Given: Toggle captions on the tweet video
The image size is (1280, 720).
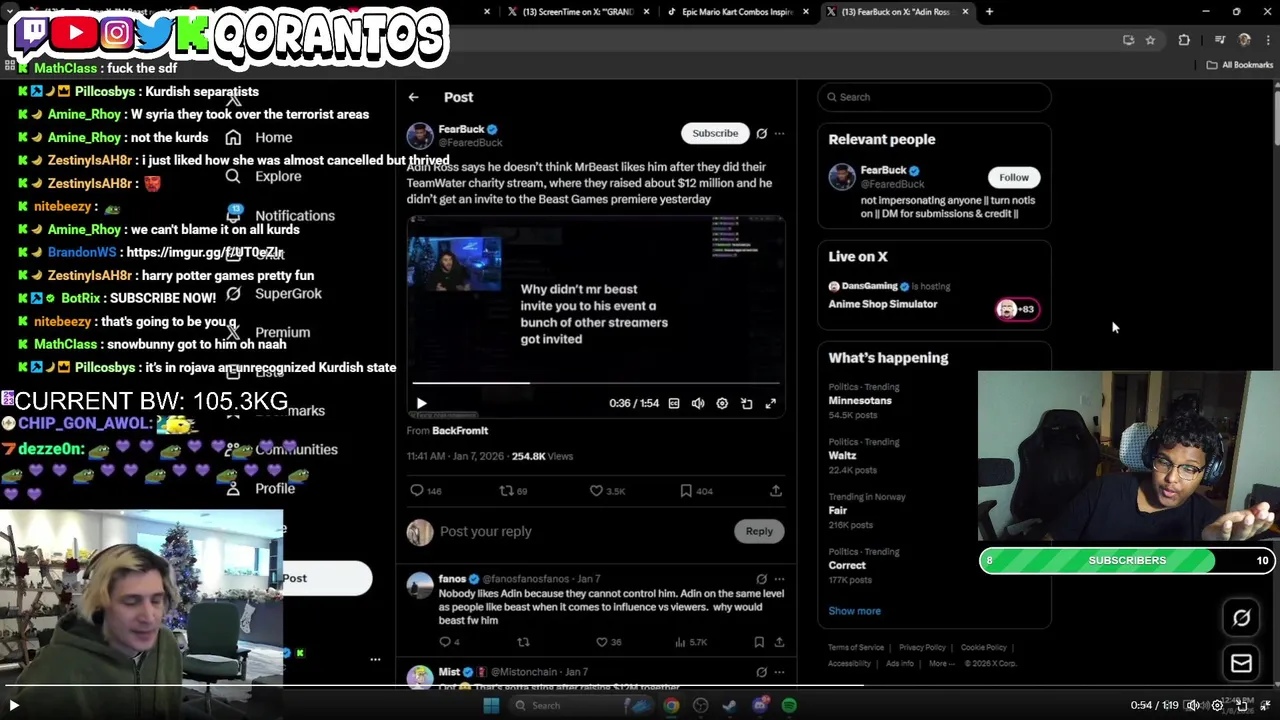Looking at the screenshot, I should coord(674,403).
